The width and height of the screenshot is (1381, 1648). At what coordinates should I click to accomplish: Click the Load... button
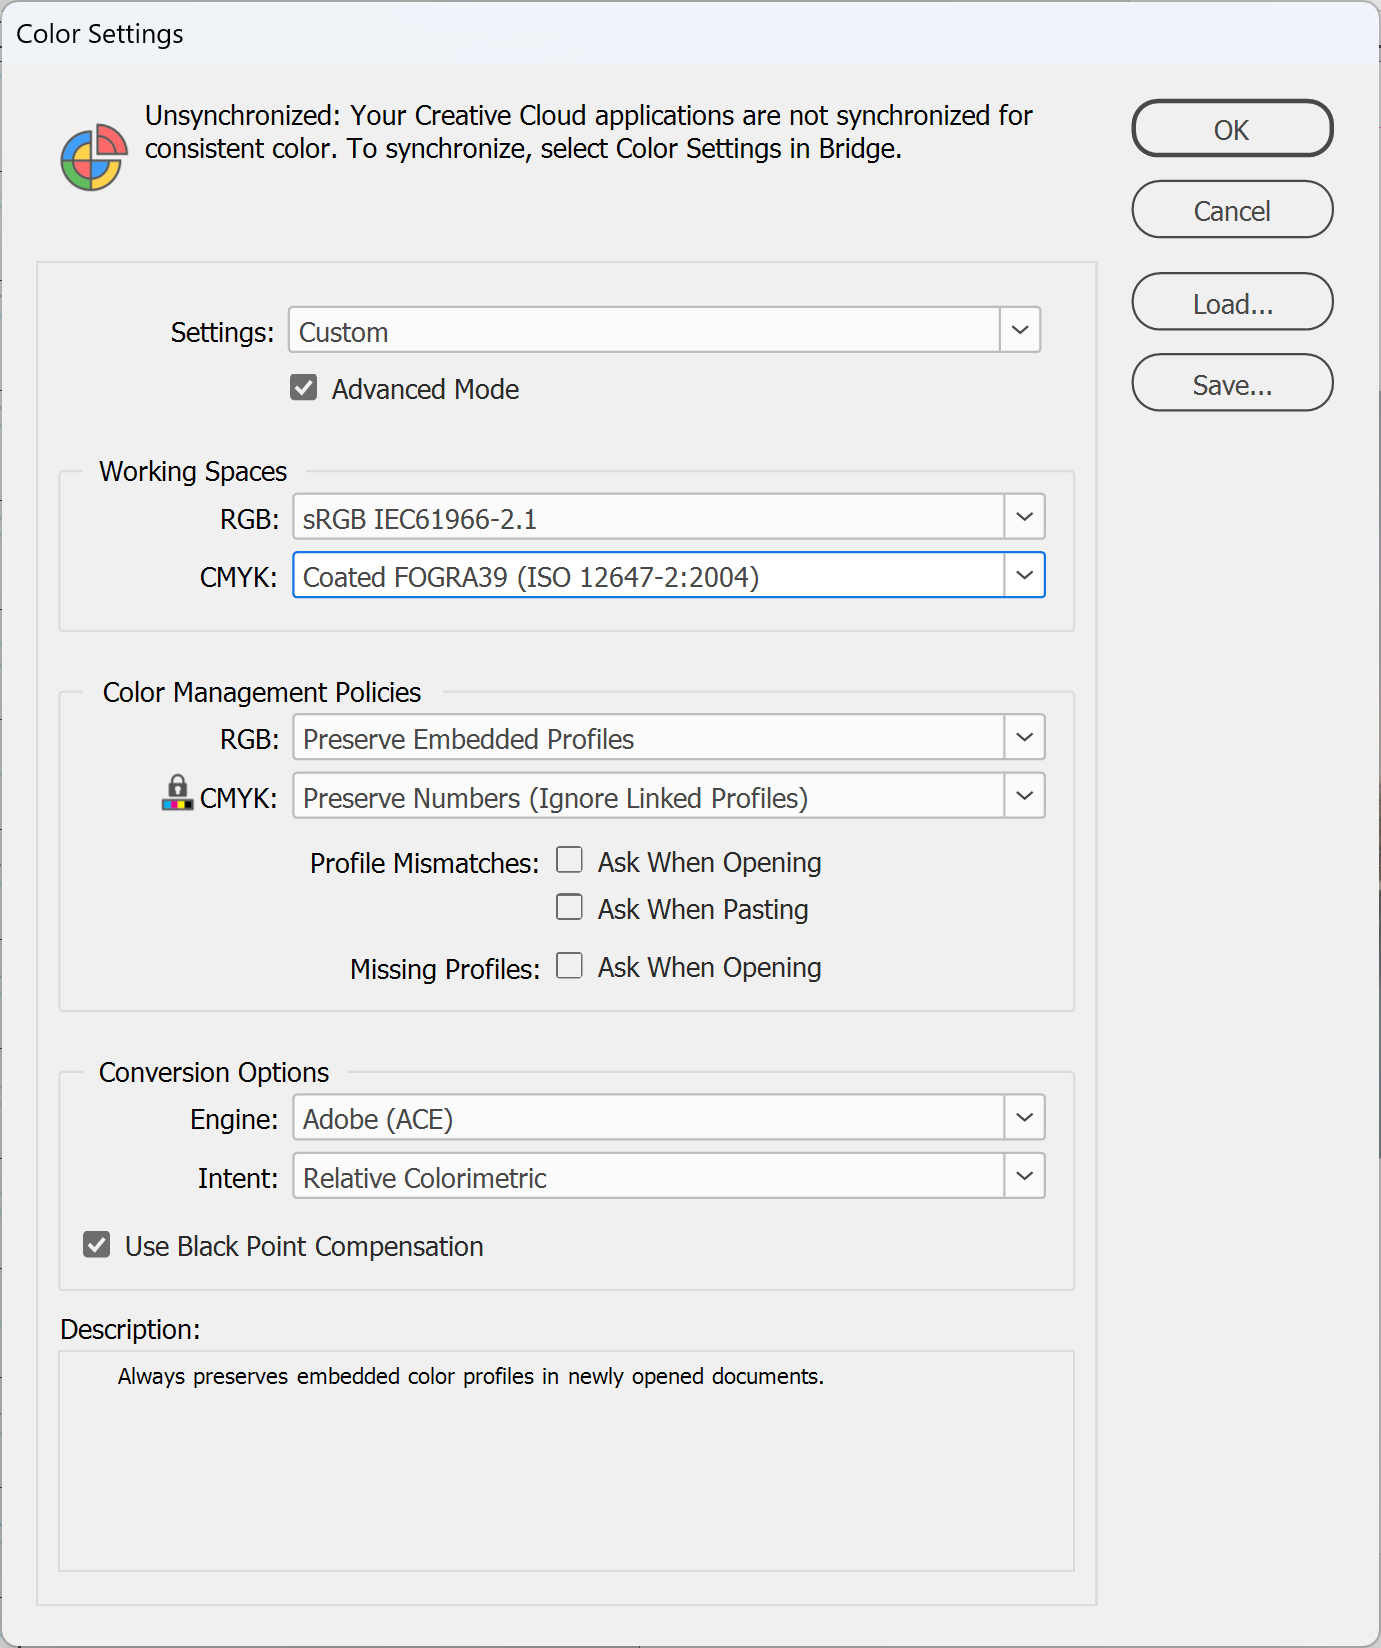[1232, 302]
